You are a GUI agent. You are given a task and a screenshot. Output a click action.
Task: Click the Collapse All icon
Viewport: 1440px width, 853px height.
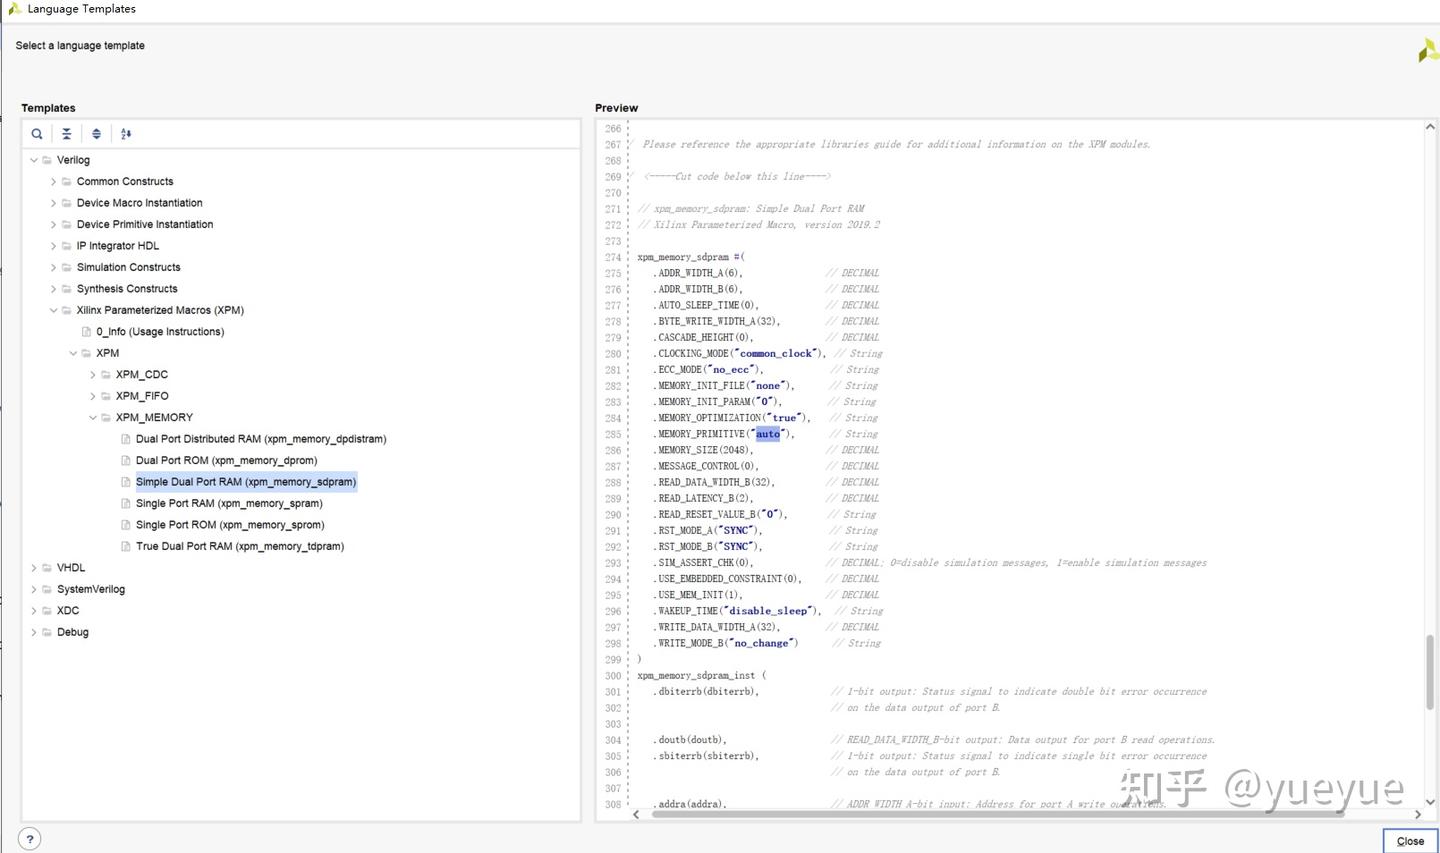point(66,134)
